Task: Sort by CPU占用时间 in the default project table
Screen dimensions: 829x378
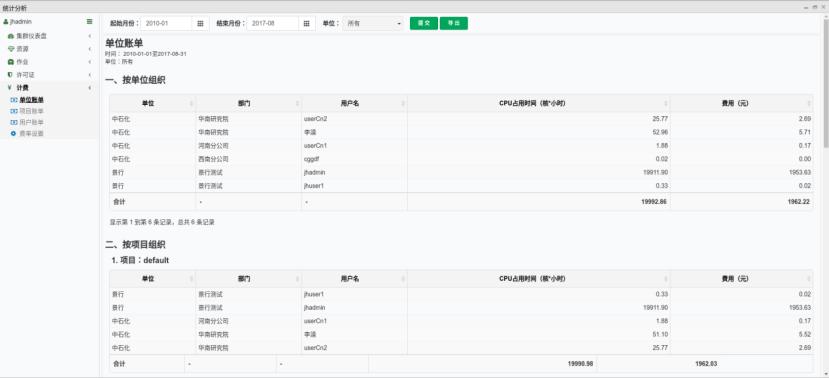Action: [538, 279]
